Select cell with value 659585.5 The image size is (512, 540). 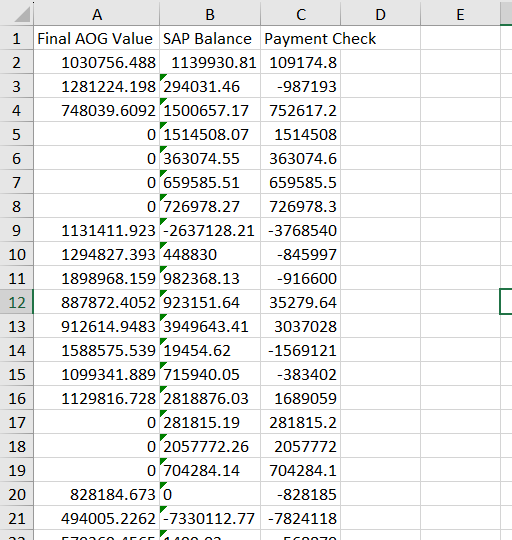[x=301, y=182]
